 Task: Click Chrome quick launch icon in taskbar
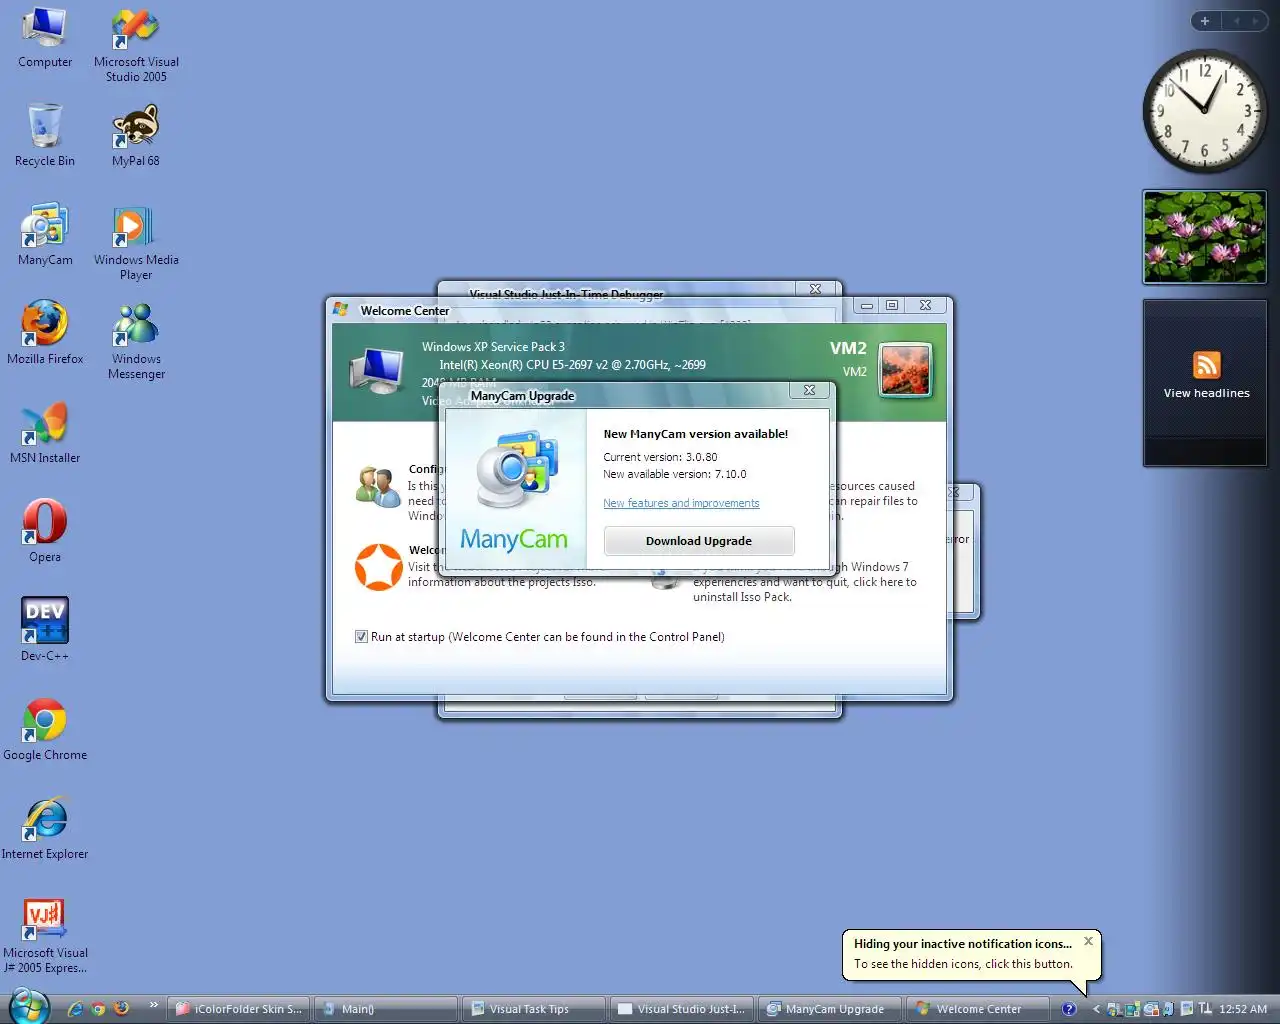98,1009
